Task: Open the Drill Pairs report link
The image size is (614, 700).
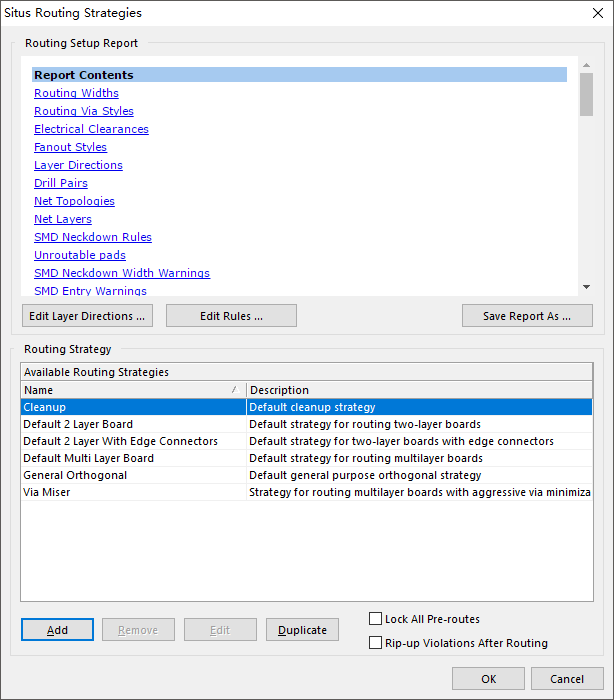Action: 60,183
